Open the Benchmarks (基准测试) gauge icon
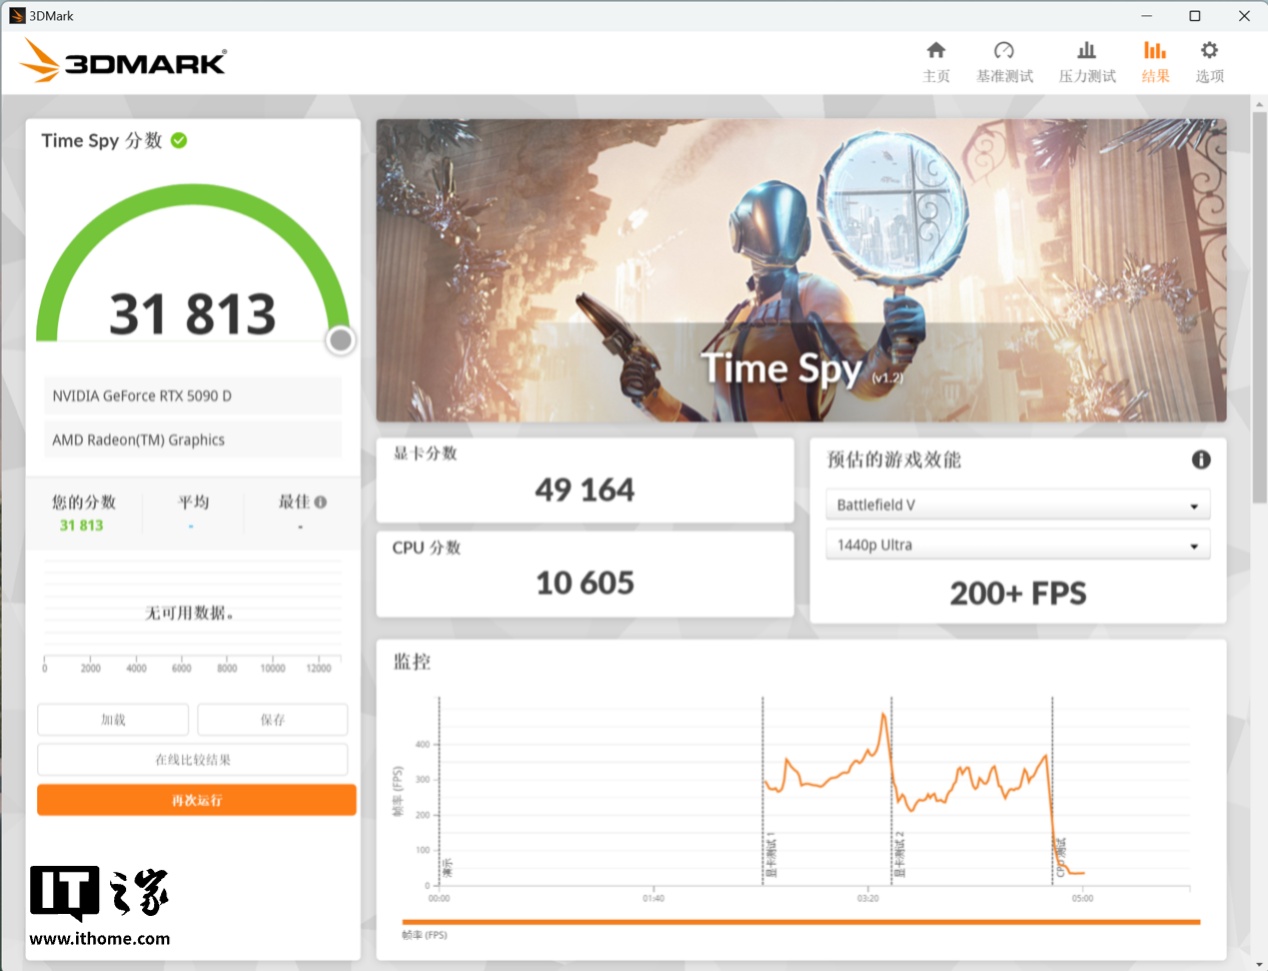1268x971 pixels. [x=1004, y=51]
